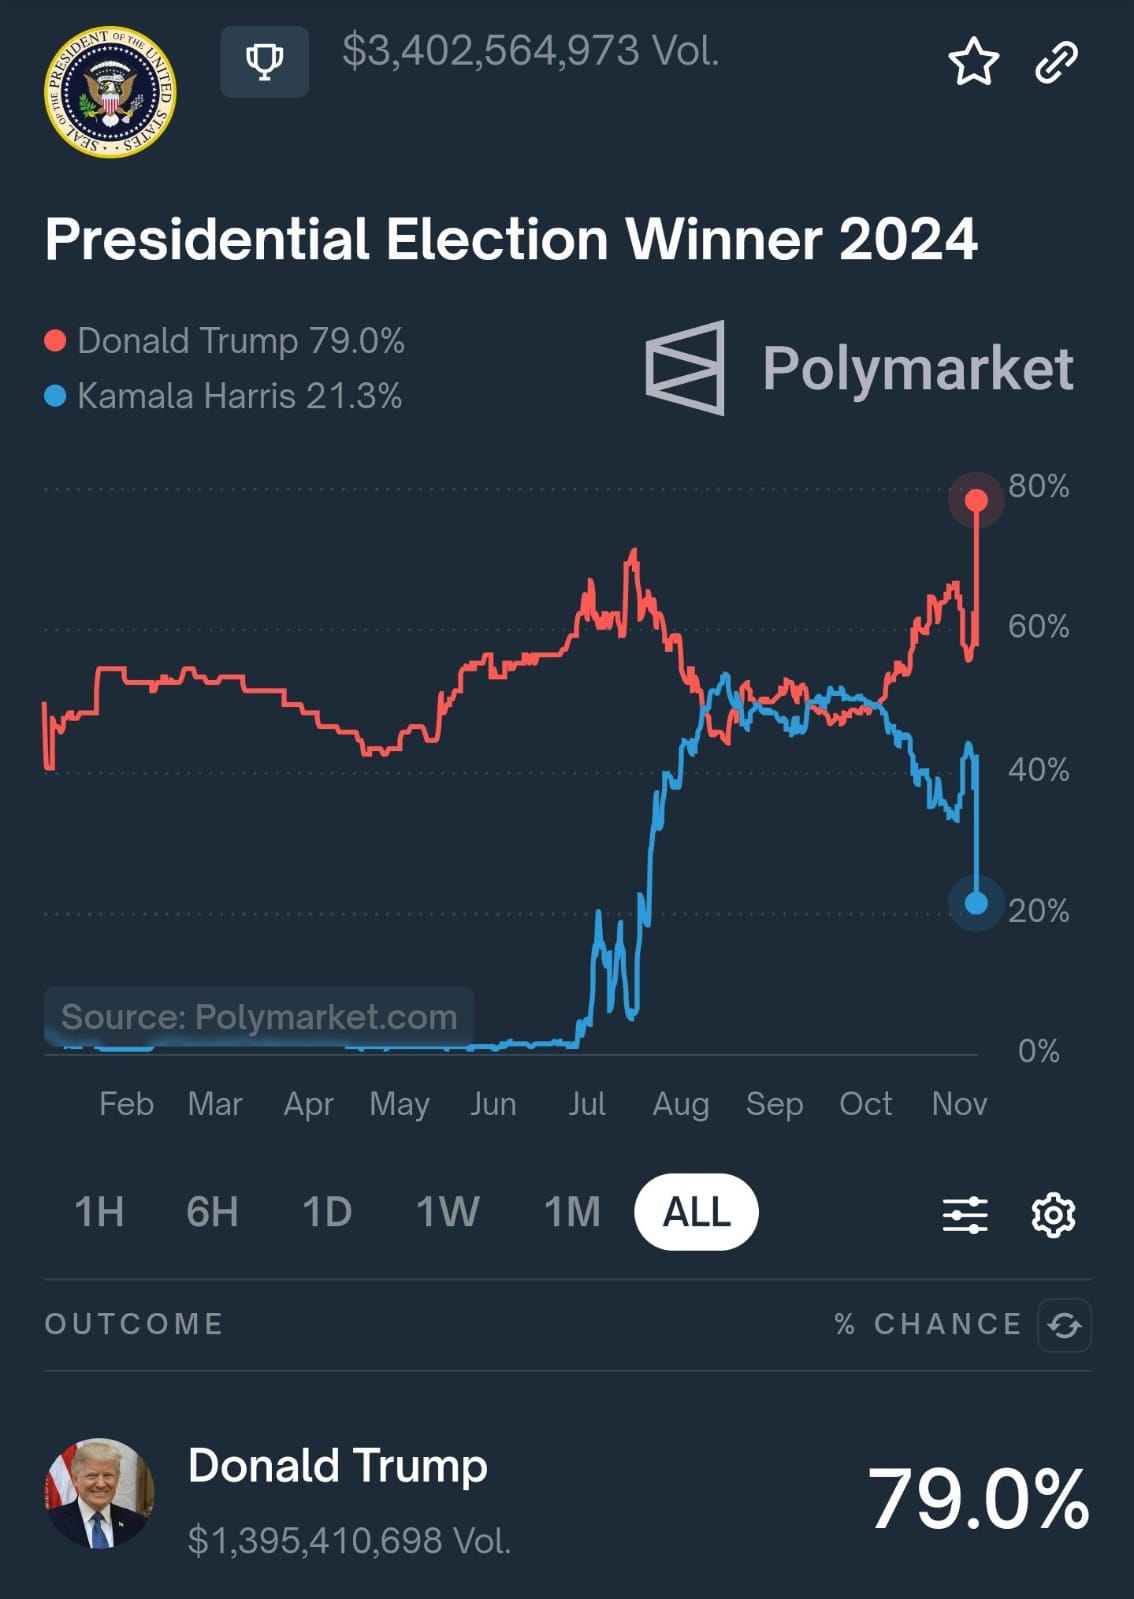Favorite this market with the star icon
The height and width of the screenshot is (1599, 1134).
[x=972, y=62]
